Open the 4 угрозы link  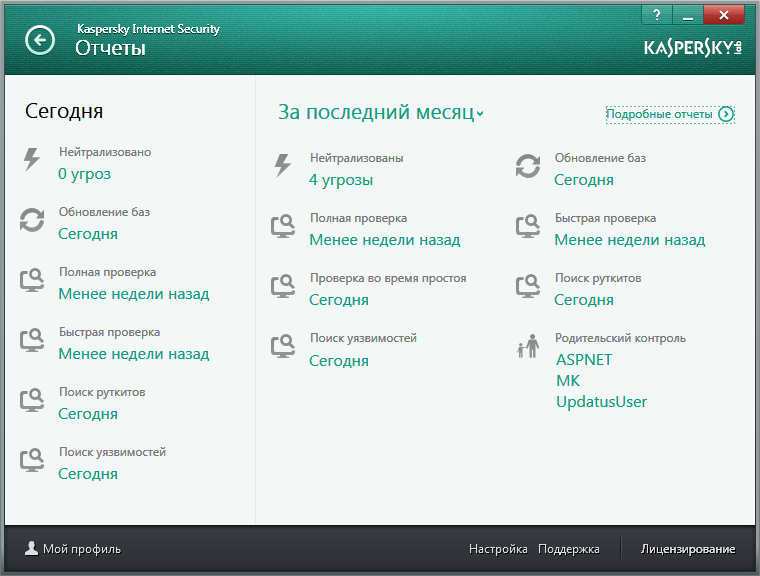click(x=341, y=180)
